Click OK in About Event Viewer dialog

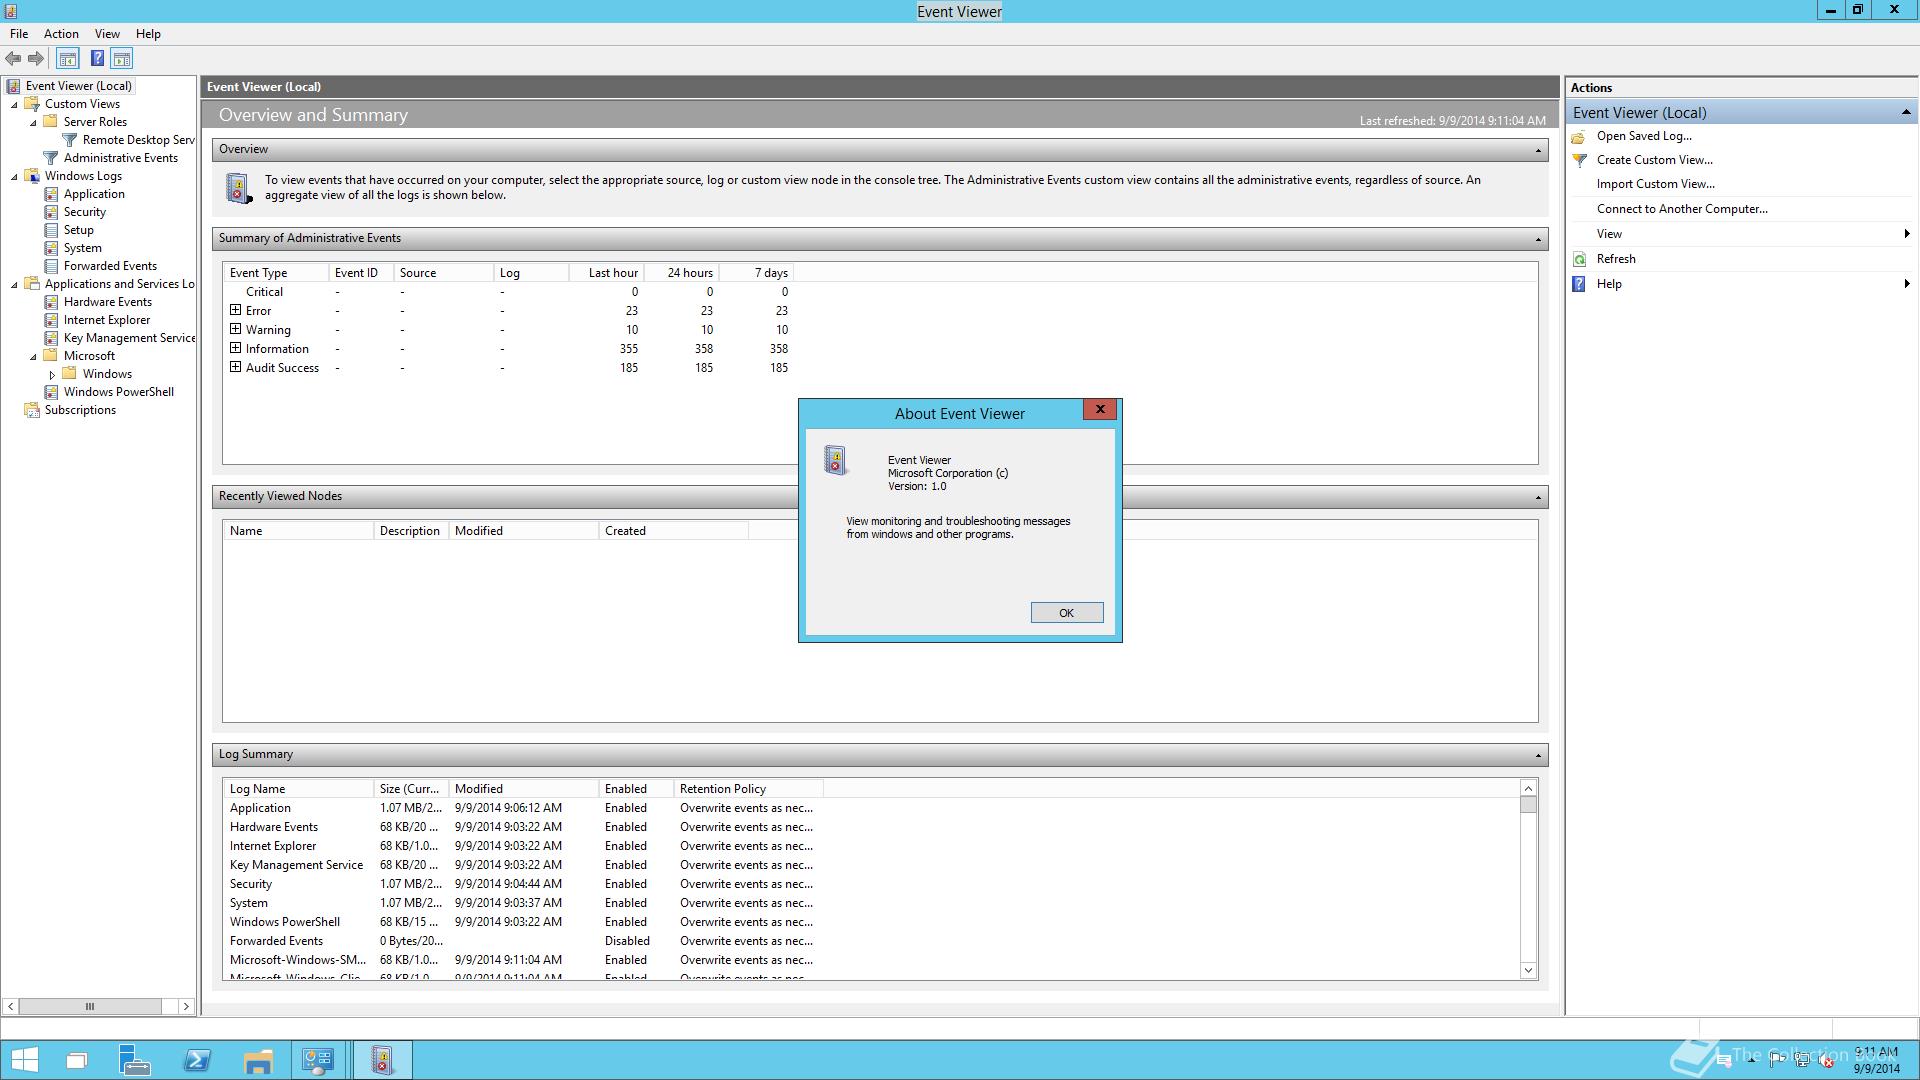click(1067, 613)
